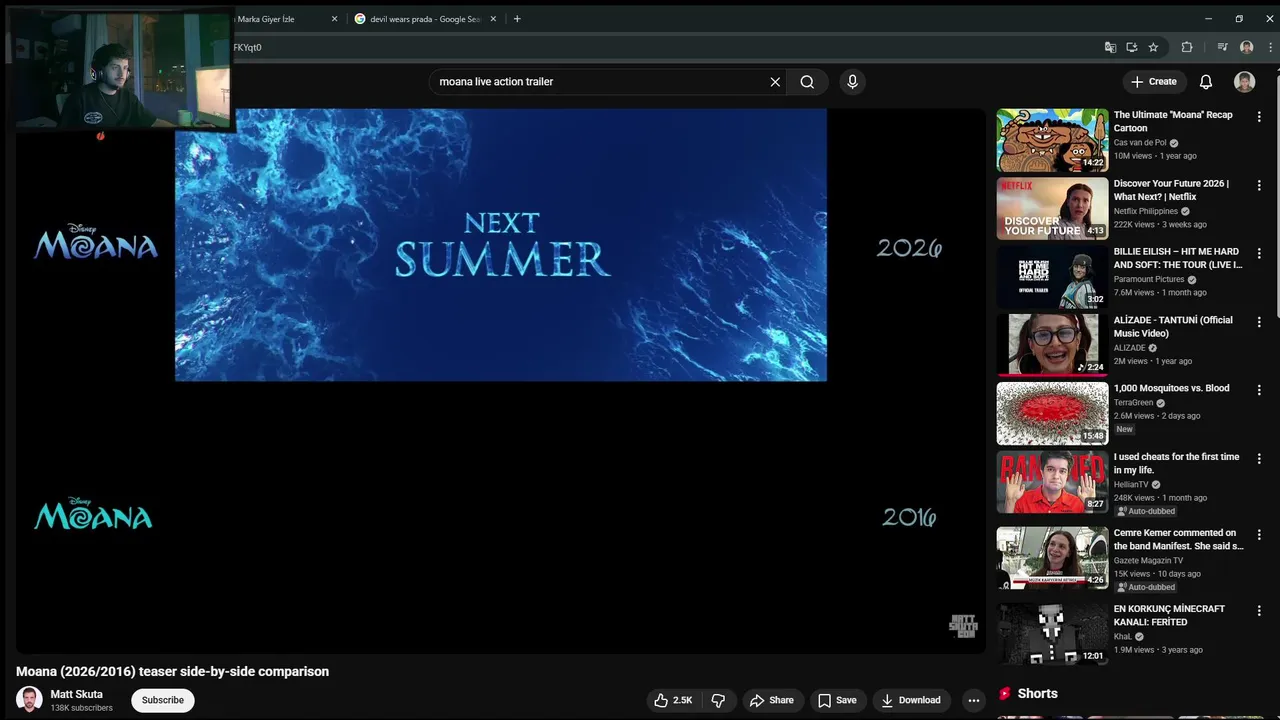The image size is (1280, 720).
Task: Open the Create menu
Action: pyautogui.click(x=1154, y=82)
